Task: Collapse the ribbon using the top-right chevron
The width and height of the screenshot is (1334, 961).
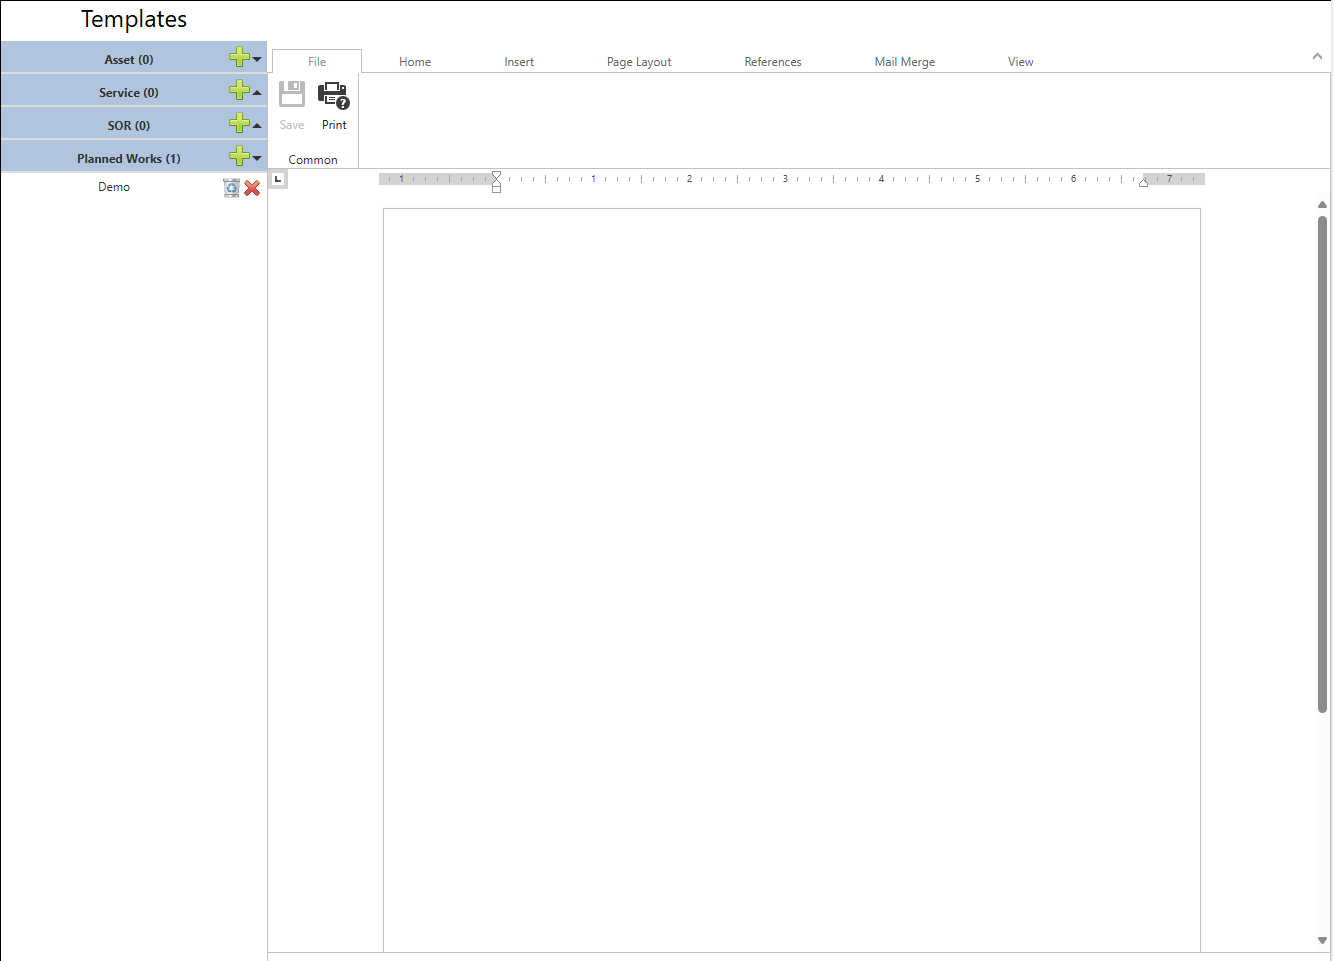Action: pyautogui.click(x=1317, y=57)
